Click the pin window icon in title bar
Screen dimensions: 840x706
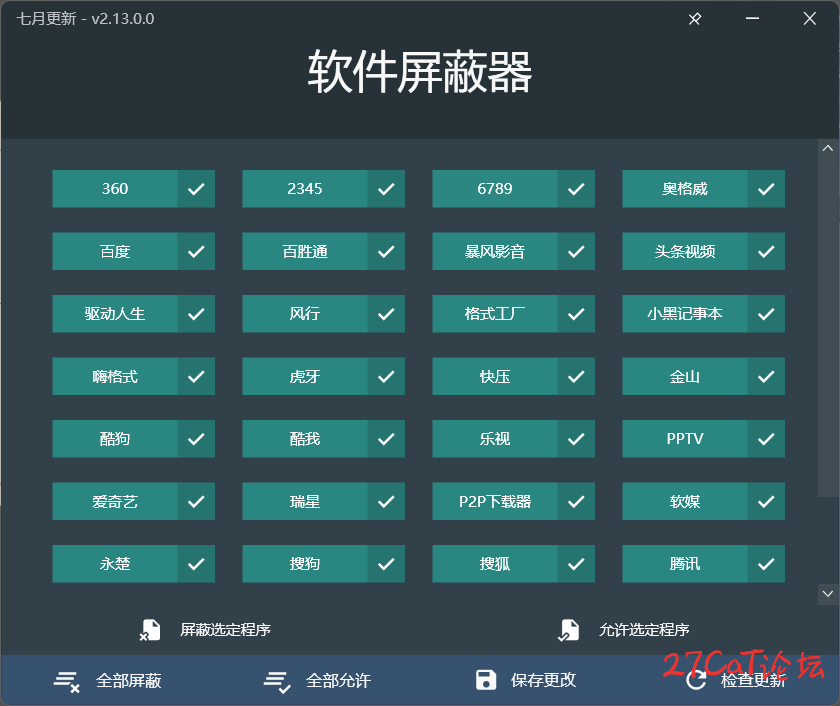[694, 19]
